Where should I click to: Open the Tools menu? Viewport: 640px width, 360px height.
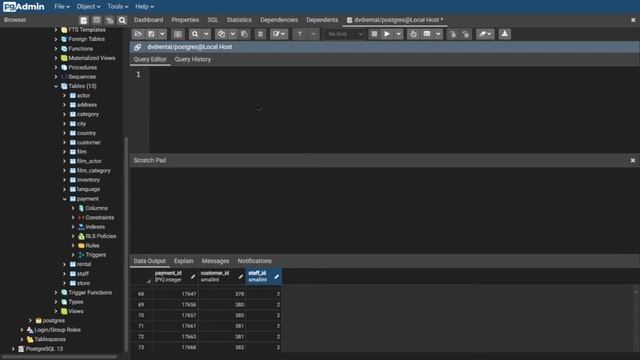[x=118, y=7]
